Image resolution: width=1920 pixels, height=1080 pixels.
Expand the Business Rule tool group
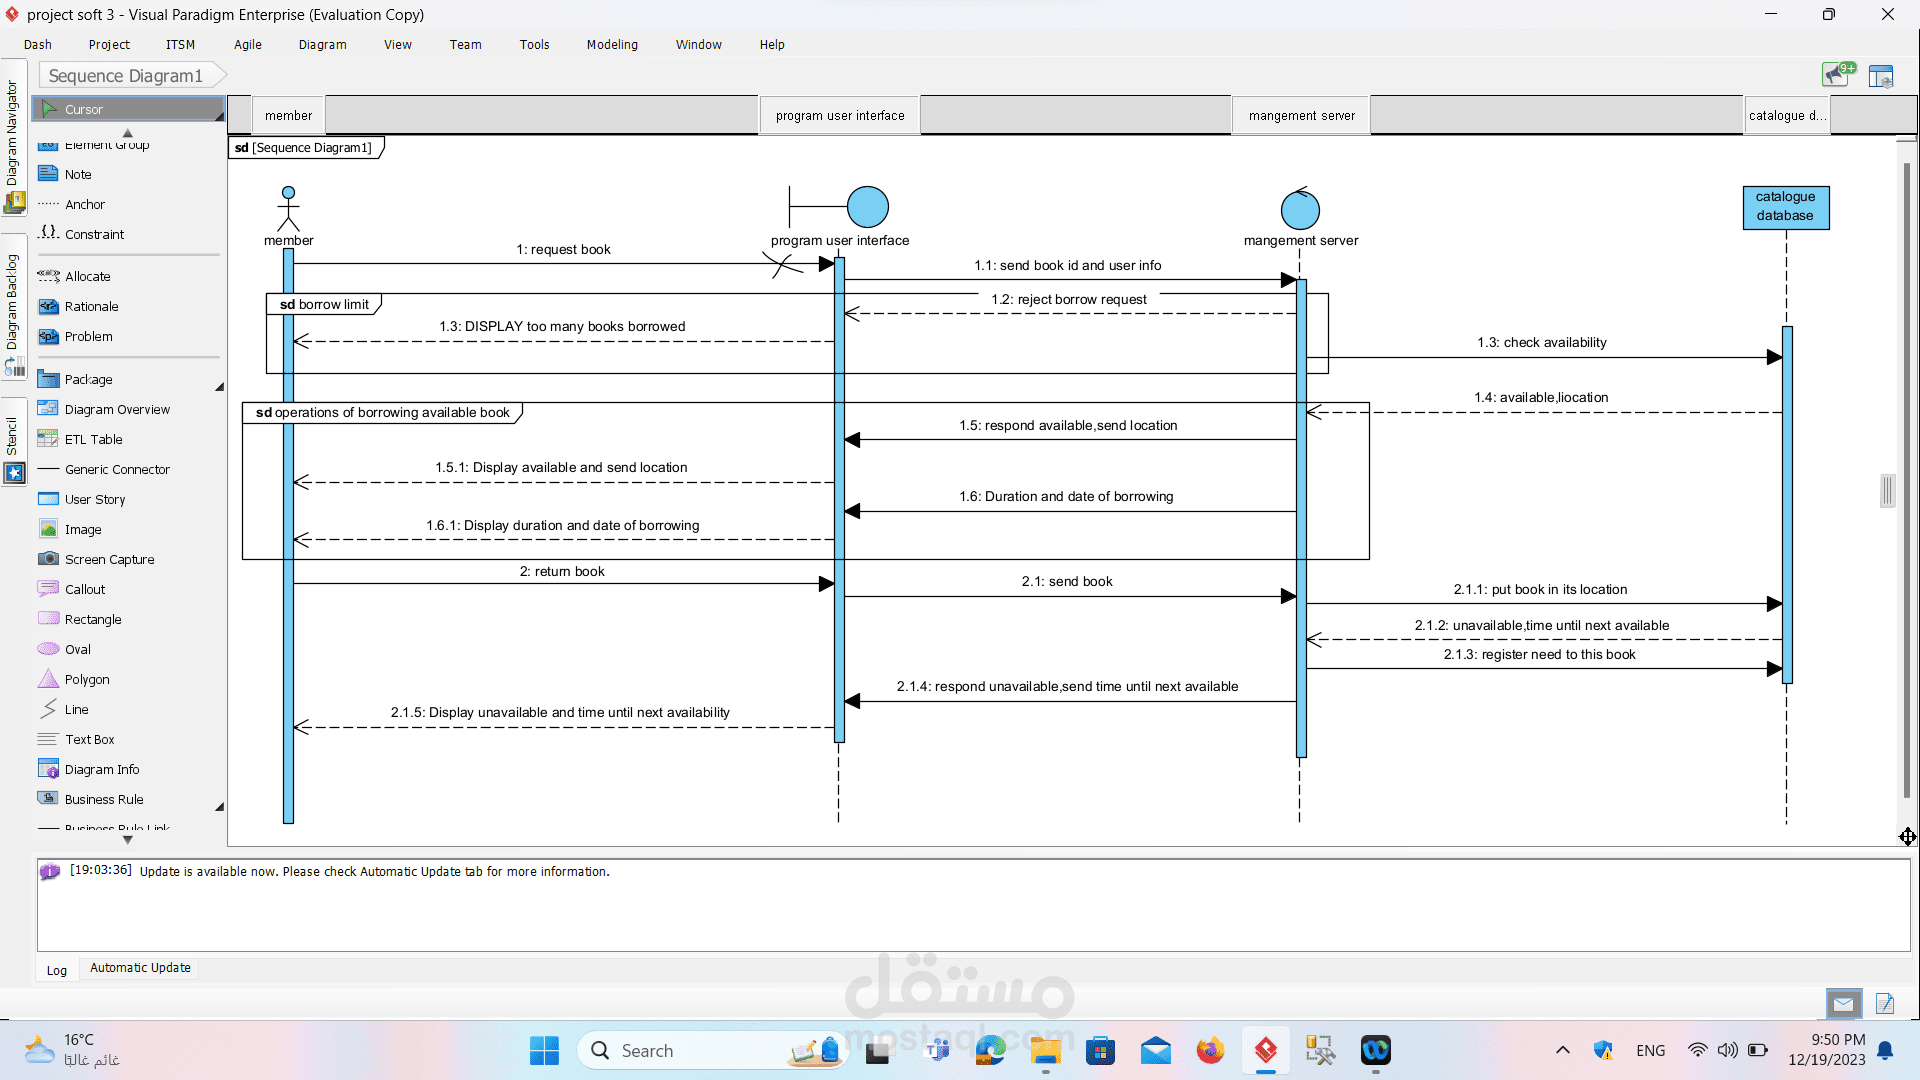[x=219, y=806]
